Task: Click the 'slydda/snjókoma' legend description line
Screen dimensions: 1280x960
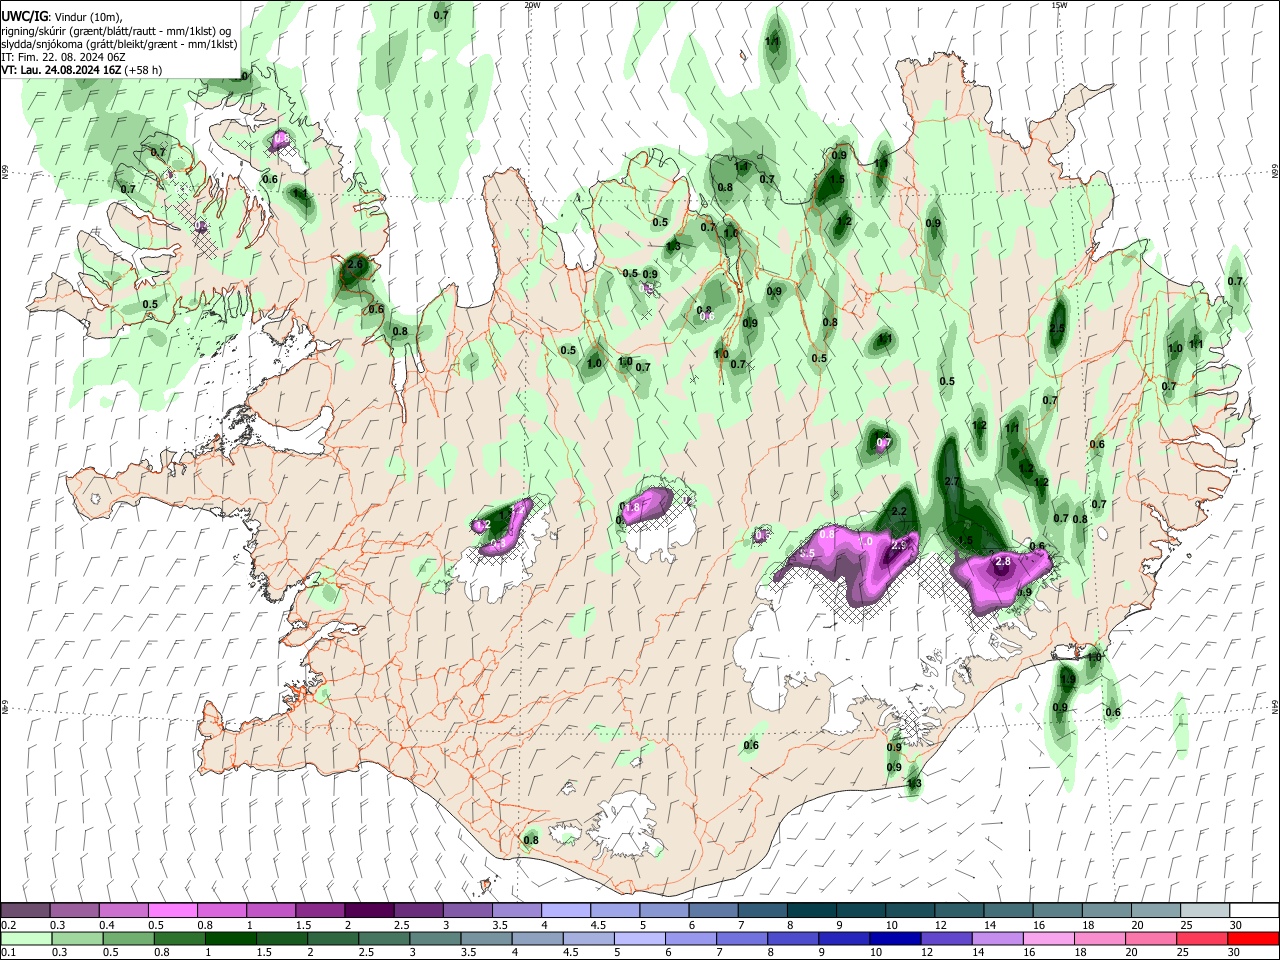Action: pos(119,44)
